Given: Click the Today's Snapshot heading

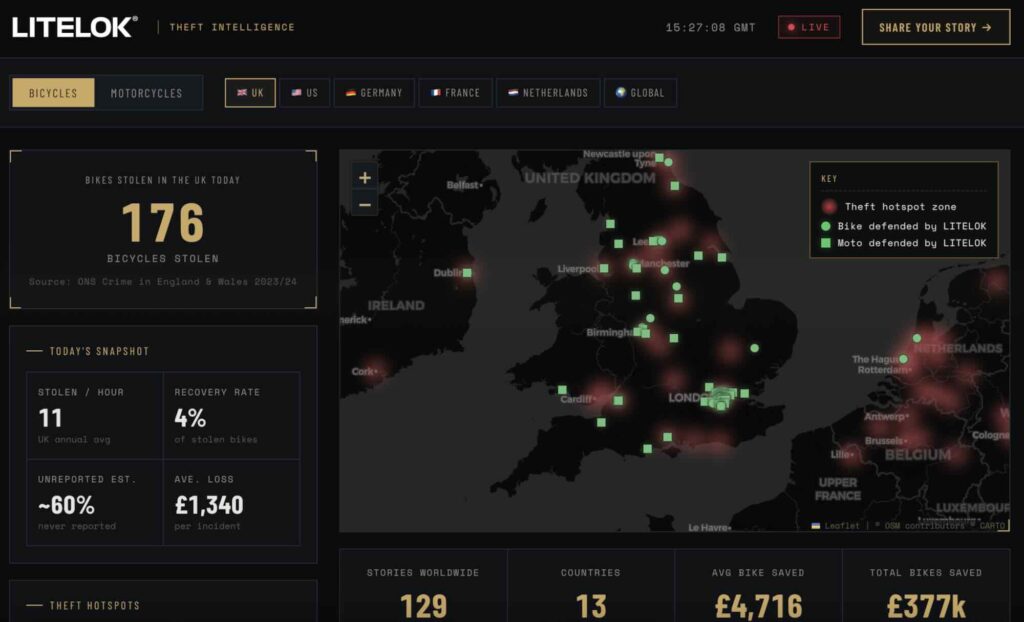Looking at the screenshot, I should [99, 352].
